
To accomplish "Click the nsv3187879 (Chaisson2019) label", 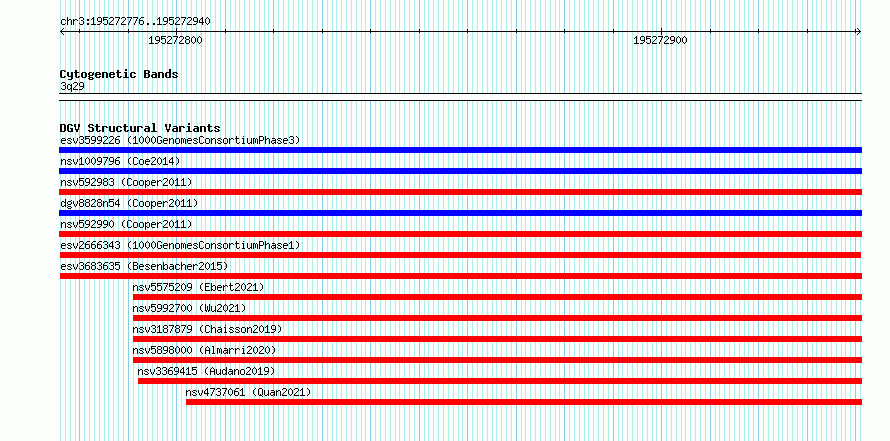I will click(x=207, y=329).
